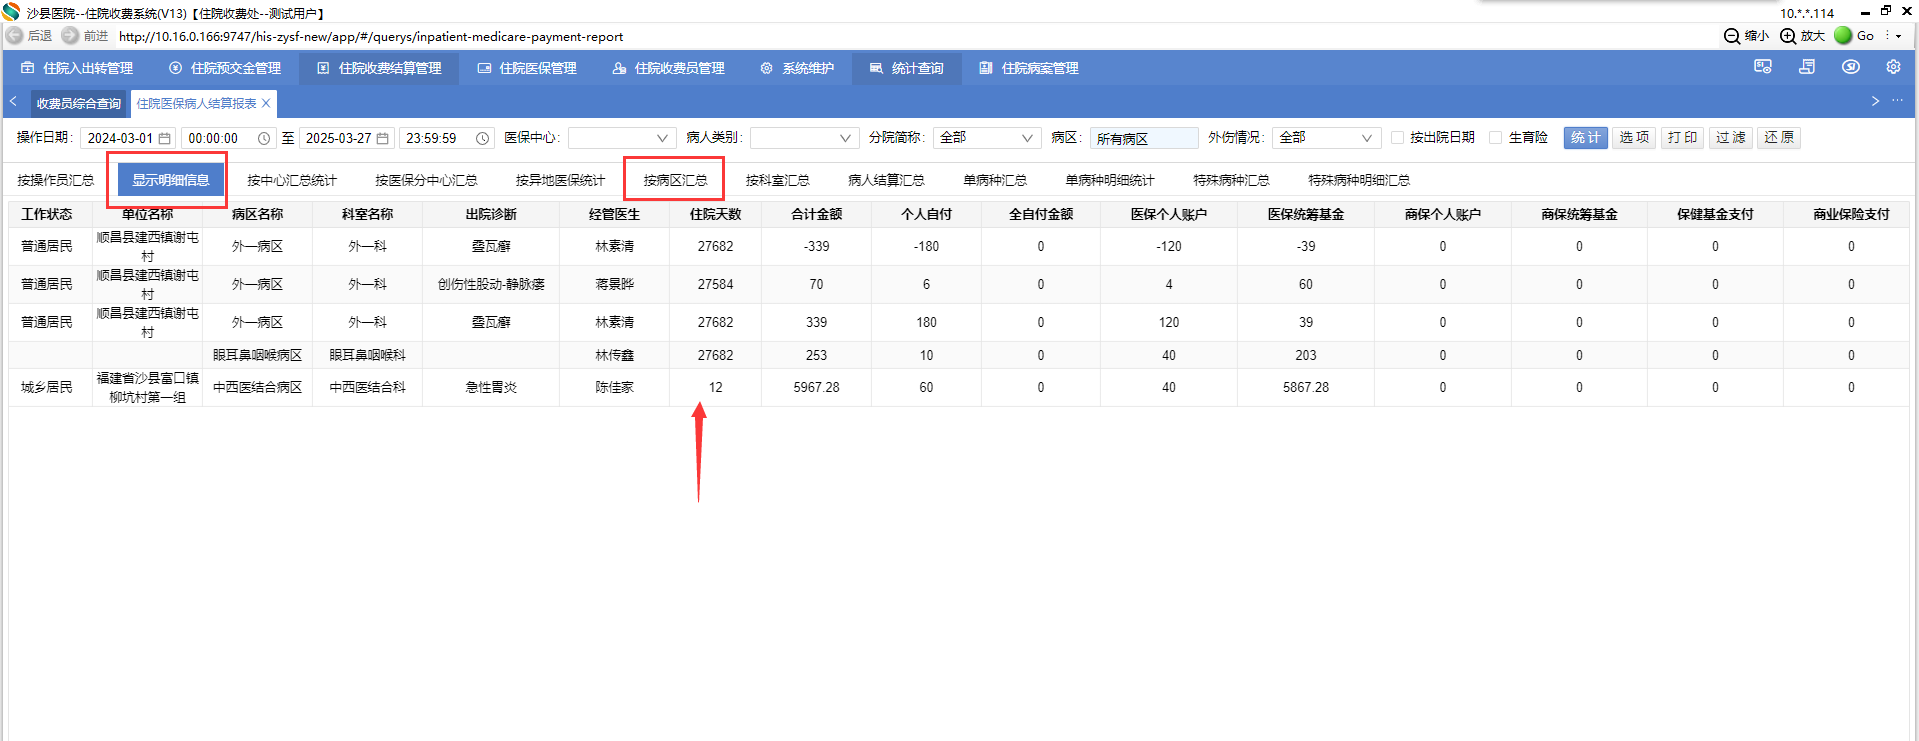Open the 住院预交金管理 menu
Image resolution: width=1919 pixels, height=741 pixels.
pyautogui.click(x=225, y=68)
